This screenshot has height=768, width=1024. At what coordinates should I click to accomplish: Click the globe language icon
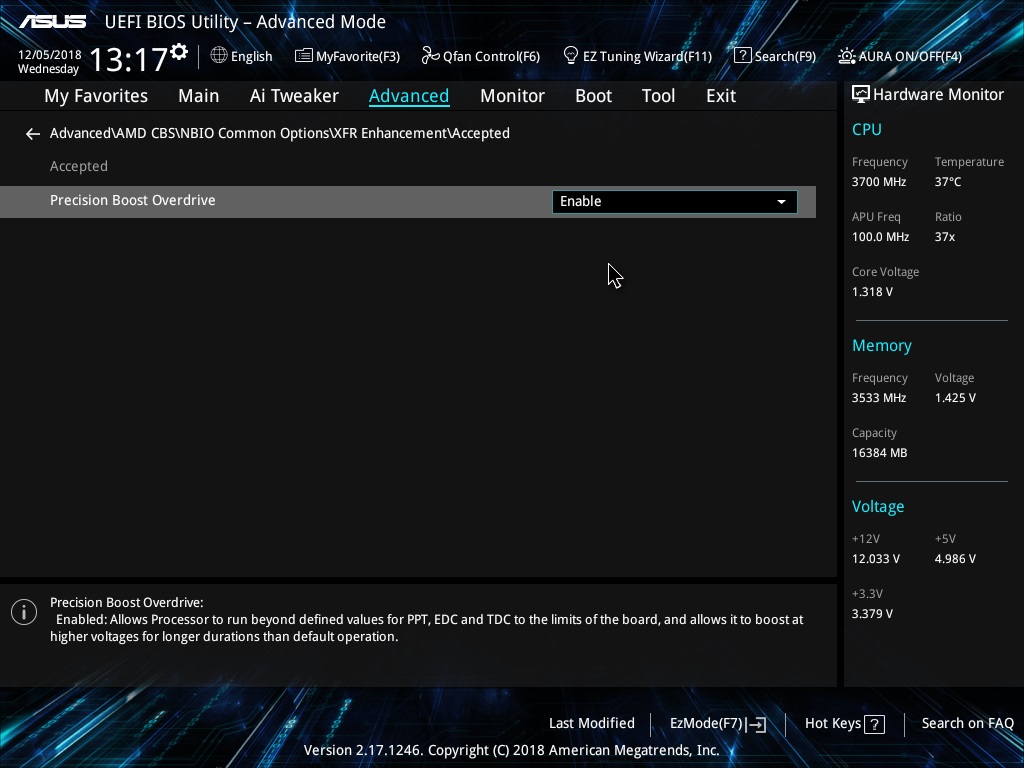point(219,56)
